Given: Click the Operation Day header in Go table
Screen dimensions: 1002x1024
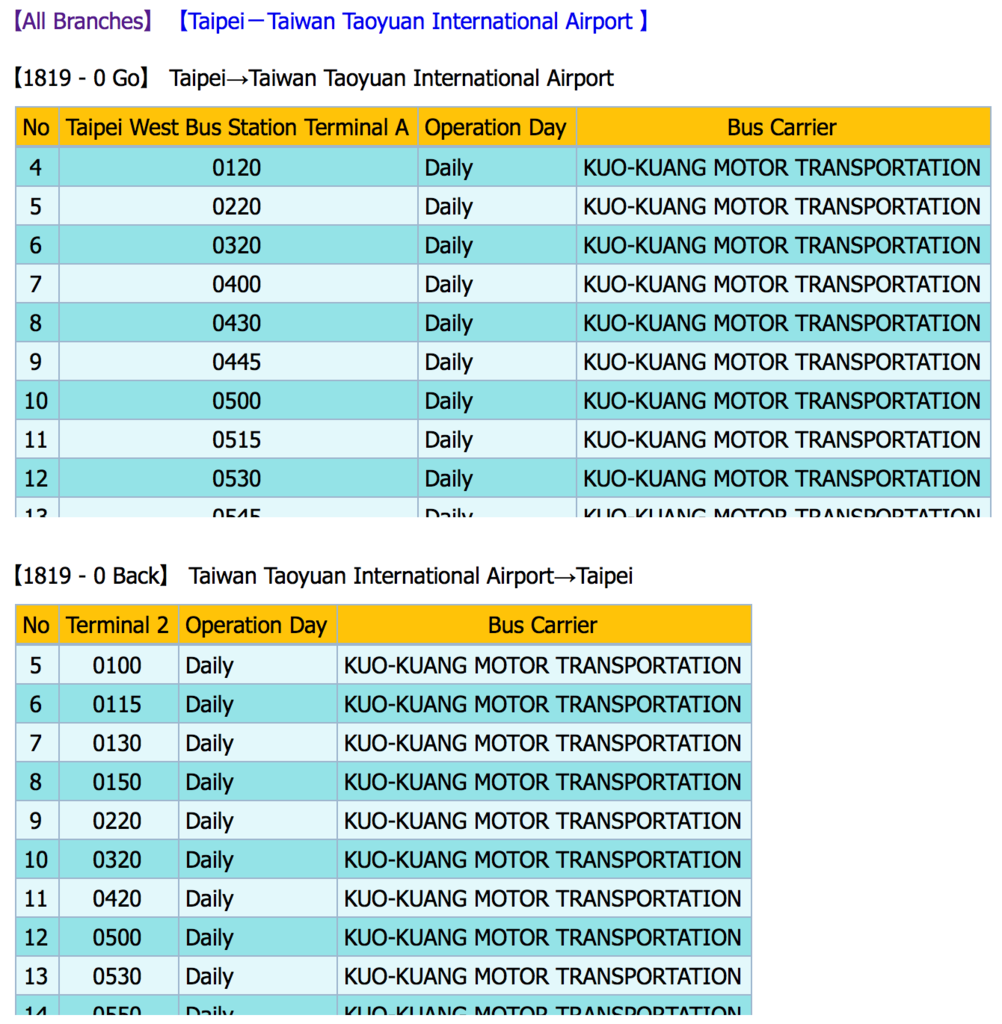Looking at the screenshot, I should pyautogui.click(x=496, y=127).
